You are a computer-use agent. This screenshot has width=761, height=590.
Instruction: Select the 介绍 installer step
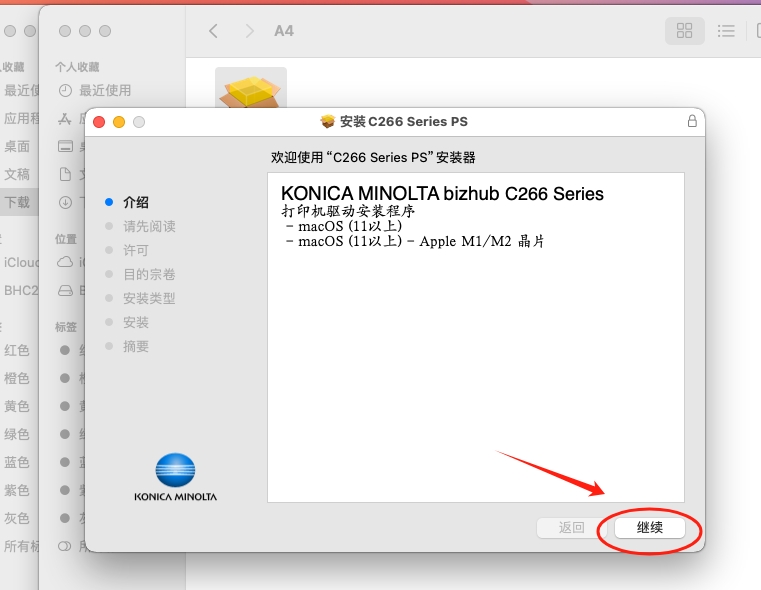(136, 202)
